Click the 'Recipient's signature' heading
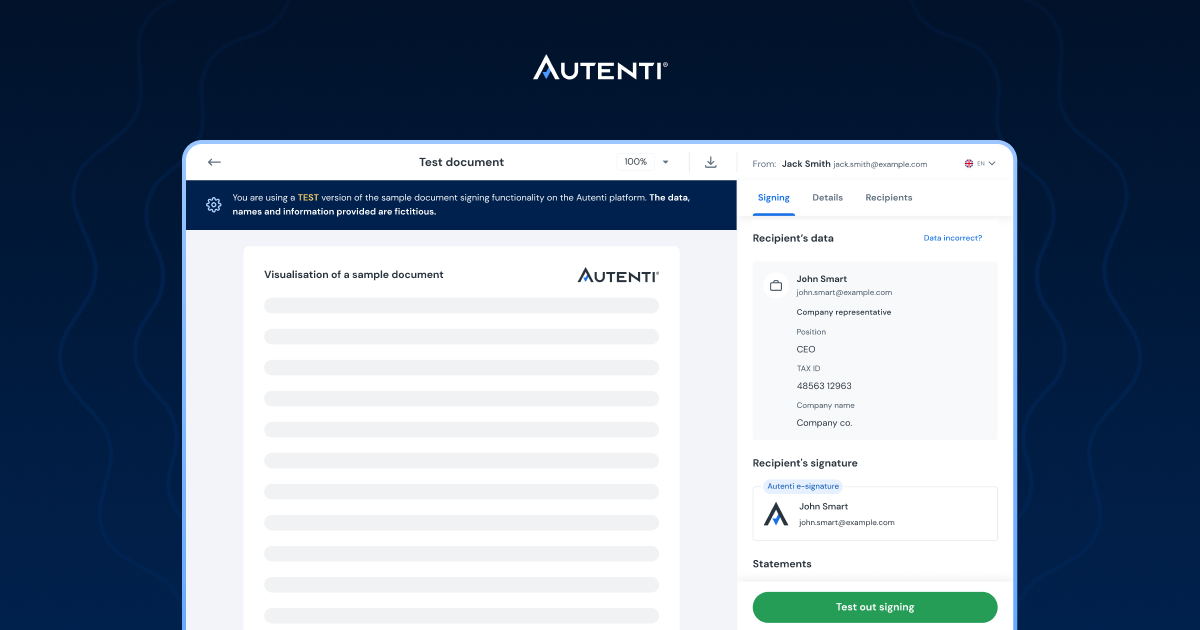Viewport: 1200px width, 630px height. coord(805,463)
